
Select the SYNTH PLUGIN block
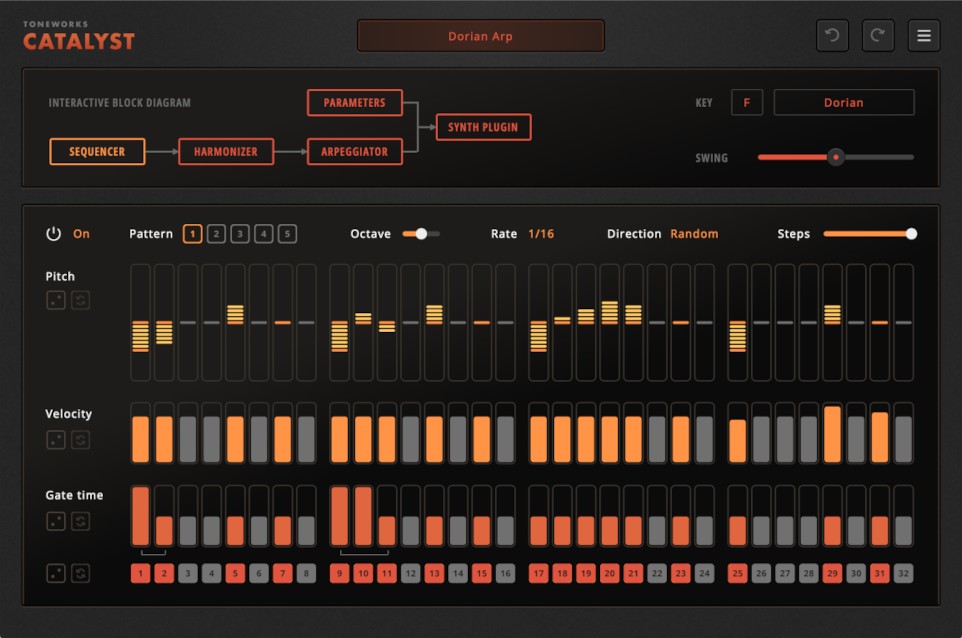(483, 127)
